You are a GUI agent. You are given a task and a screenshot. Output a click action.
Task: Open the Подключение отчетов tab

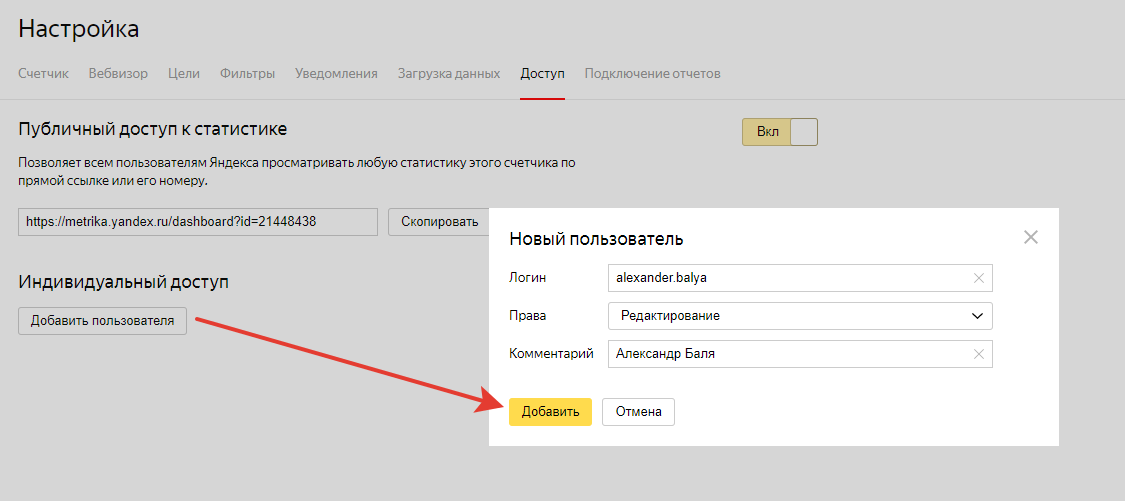[x=652, y=74]
